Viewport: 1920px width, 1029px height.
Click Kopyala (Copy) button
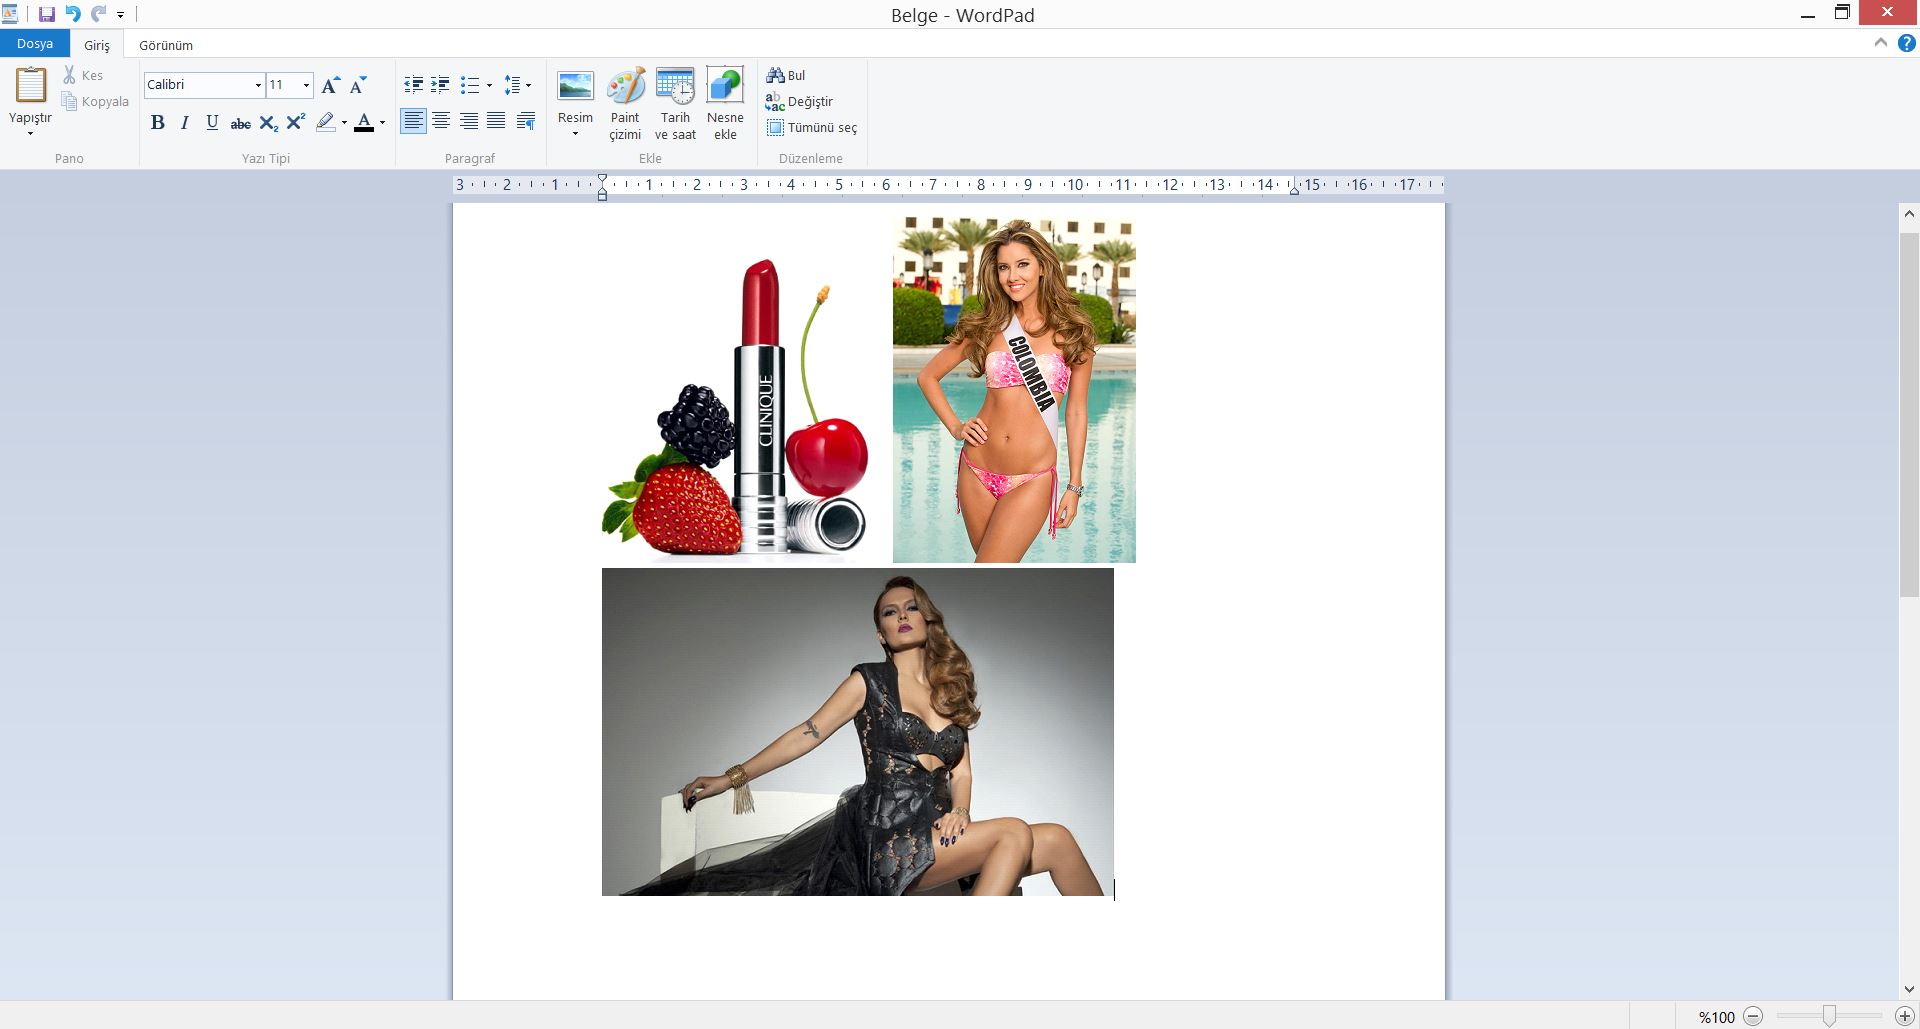[95, 101]
